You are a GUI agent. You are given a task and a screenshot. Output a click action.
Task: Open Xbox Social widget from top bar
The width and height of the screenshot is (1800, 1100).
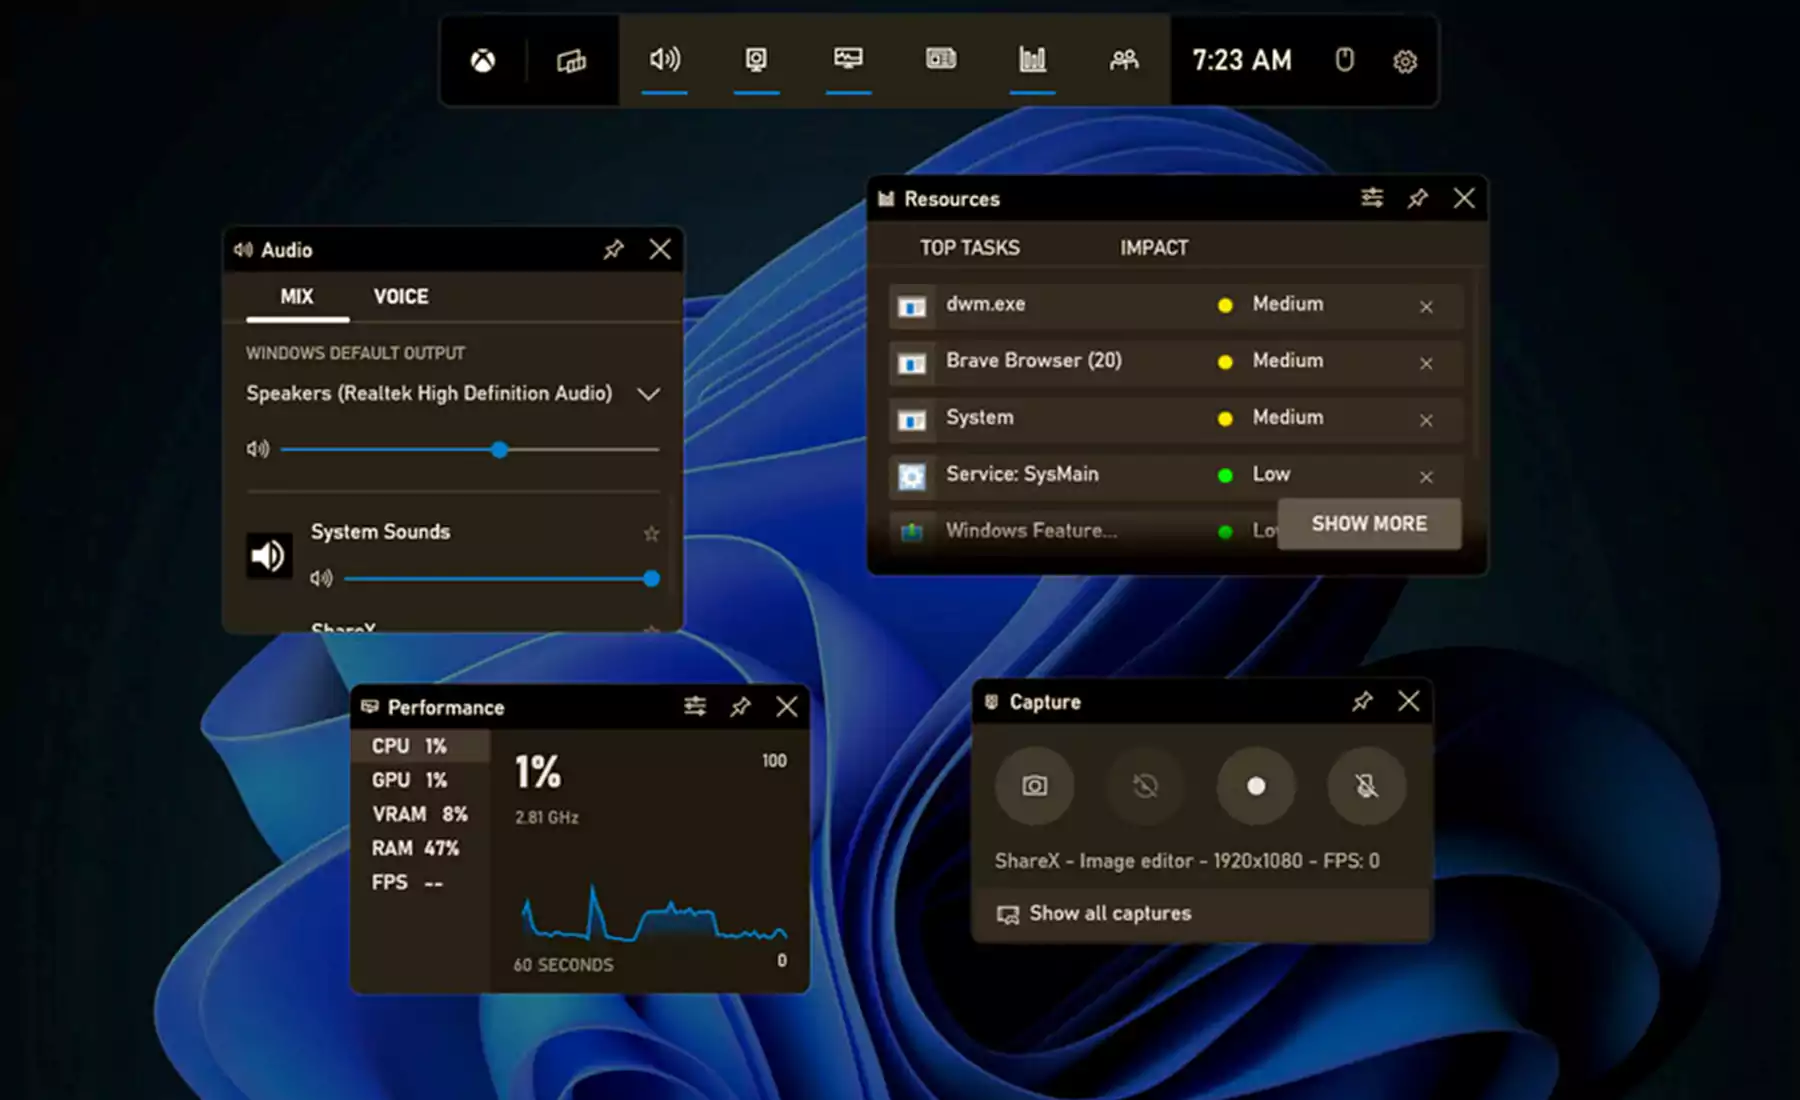1124,61
